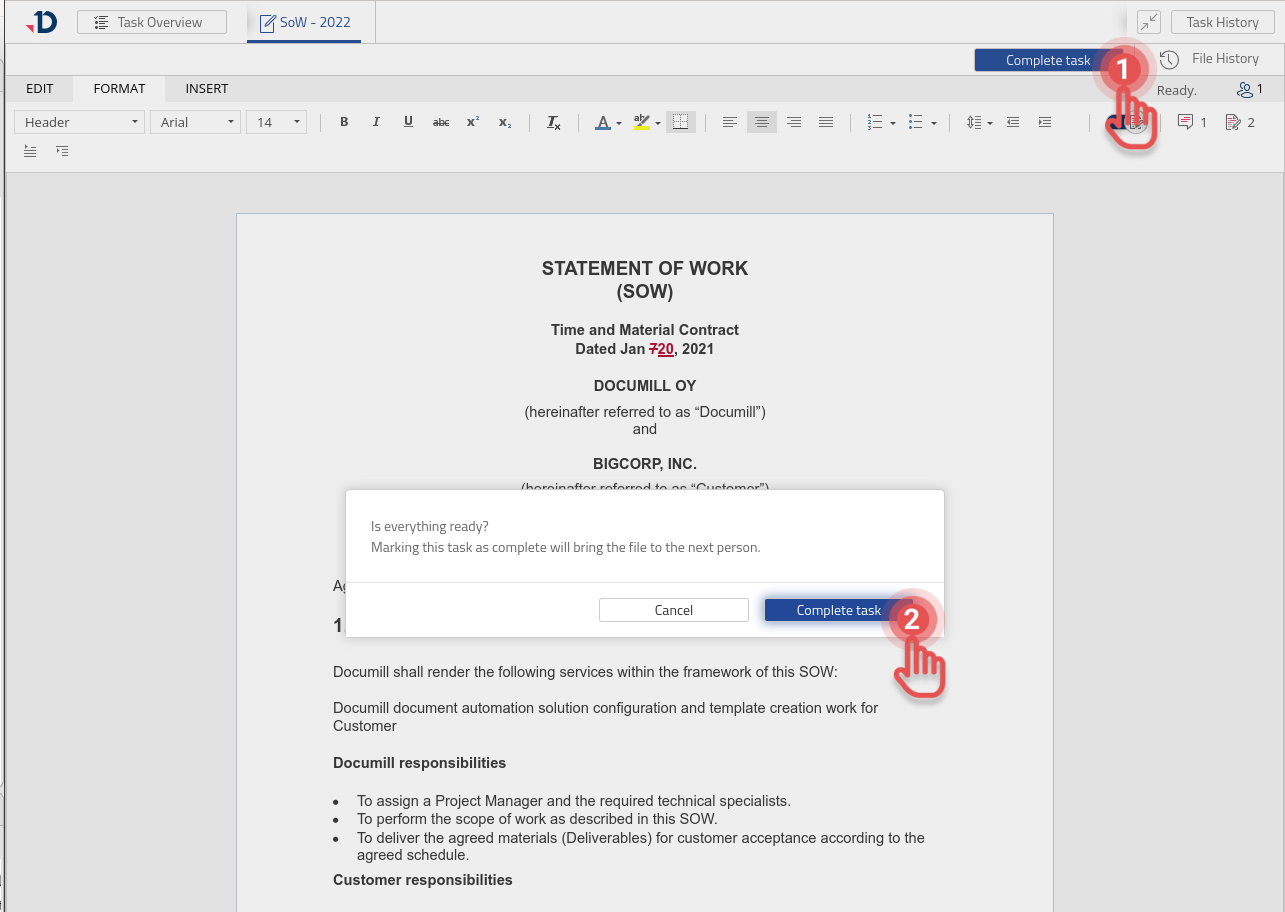
Task: Switch to the INSERT tab
Action: point(207,89)
